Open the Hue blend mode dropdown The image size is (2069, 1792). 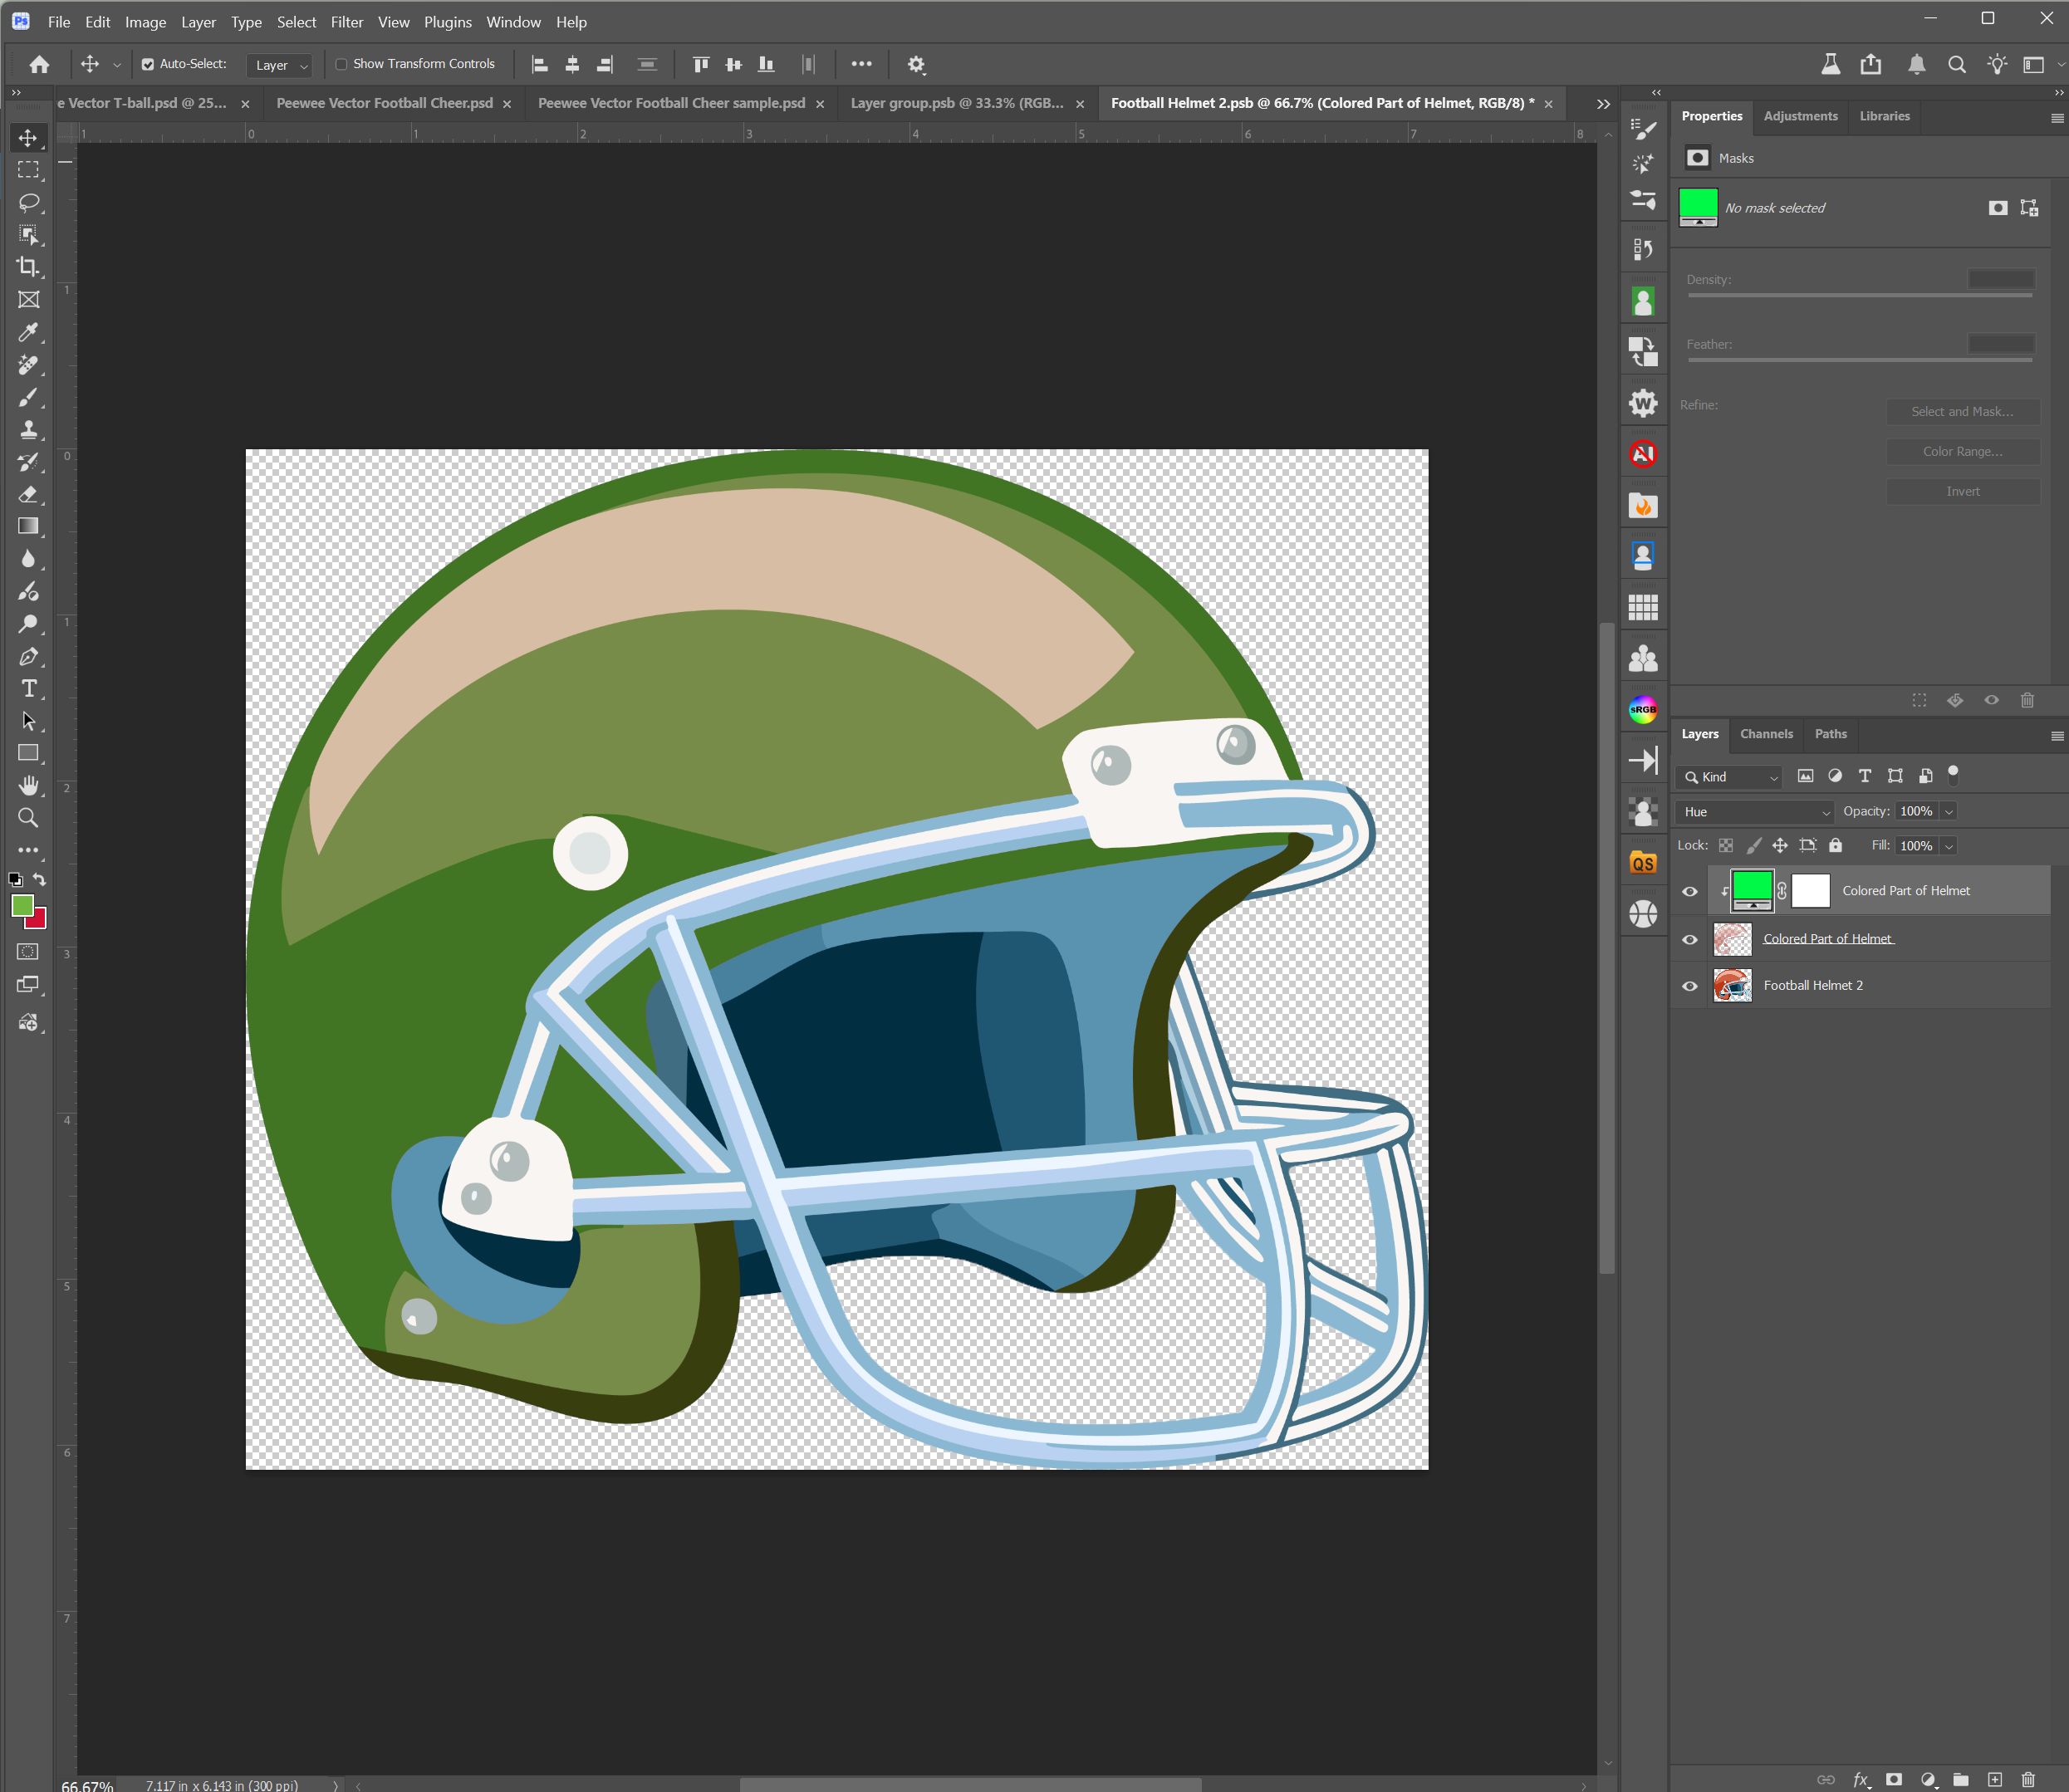(1753, 811)
